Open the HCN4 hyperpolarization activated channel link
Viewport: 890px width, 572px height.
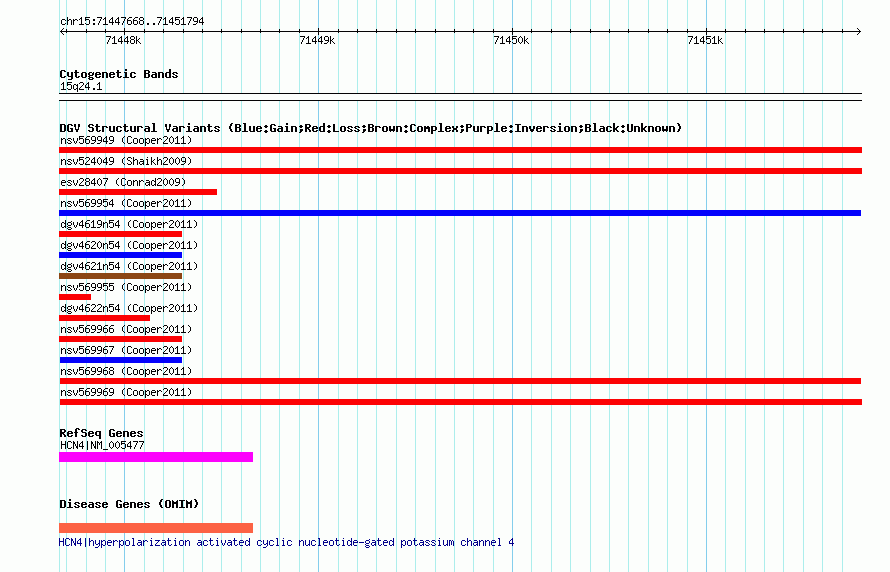(286, 542)
